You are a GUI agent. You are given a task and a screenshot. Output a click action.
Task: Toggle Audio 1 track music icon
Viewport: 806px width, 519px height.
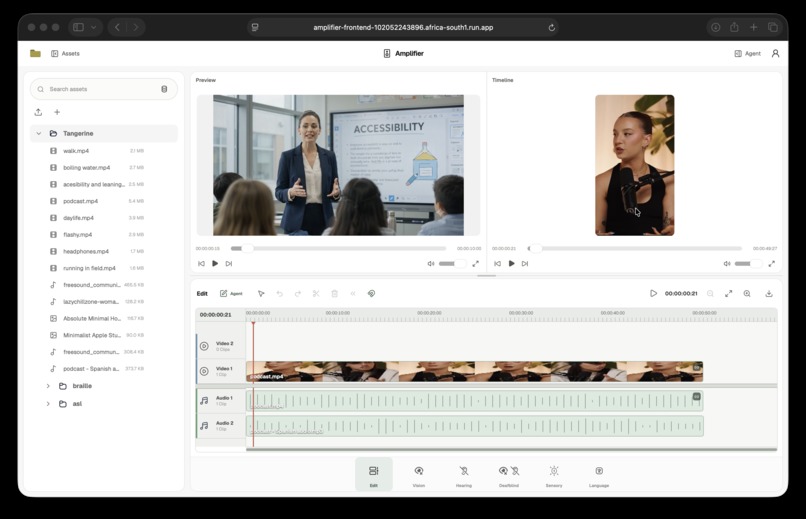coord(204,400)
